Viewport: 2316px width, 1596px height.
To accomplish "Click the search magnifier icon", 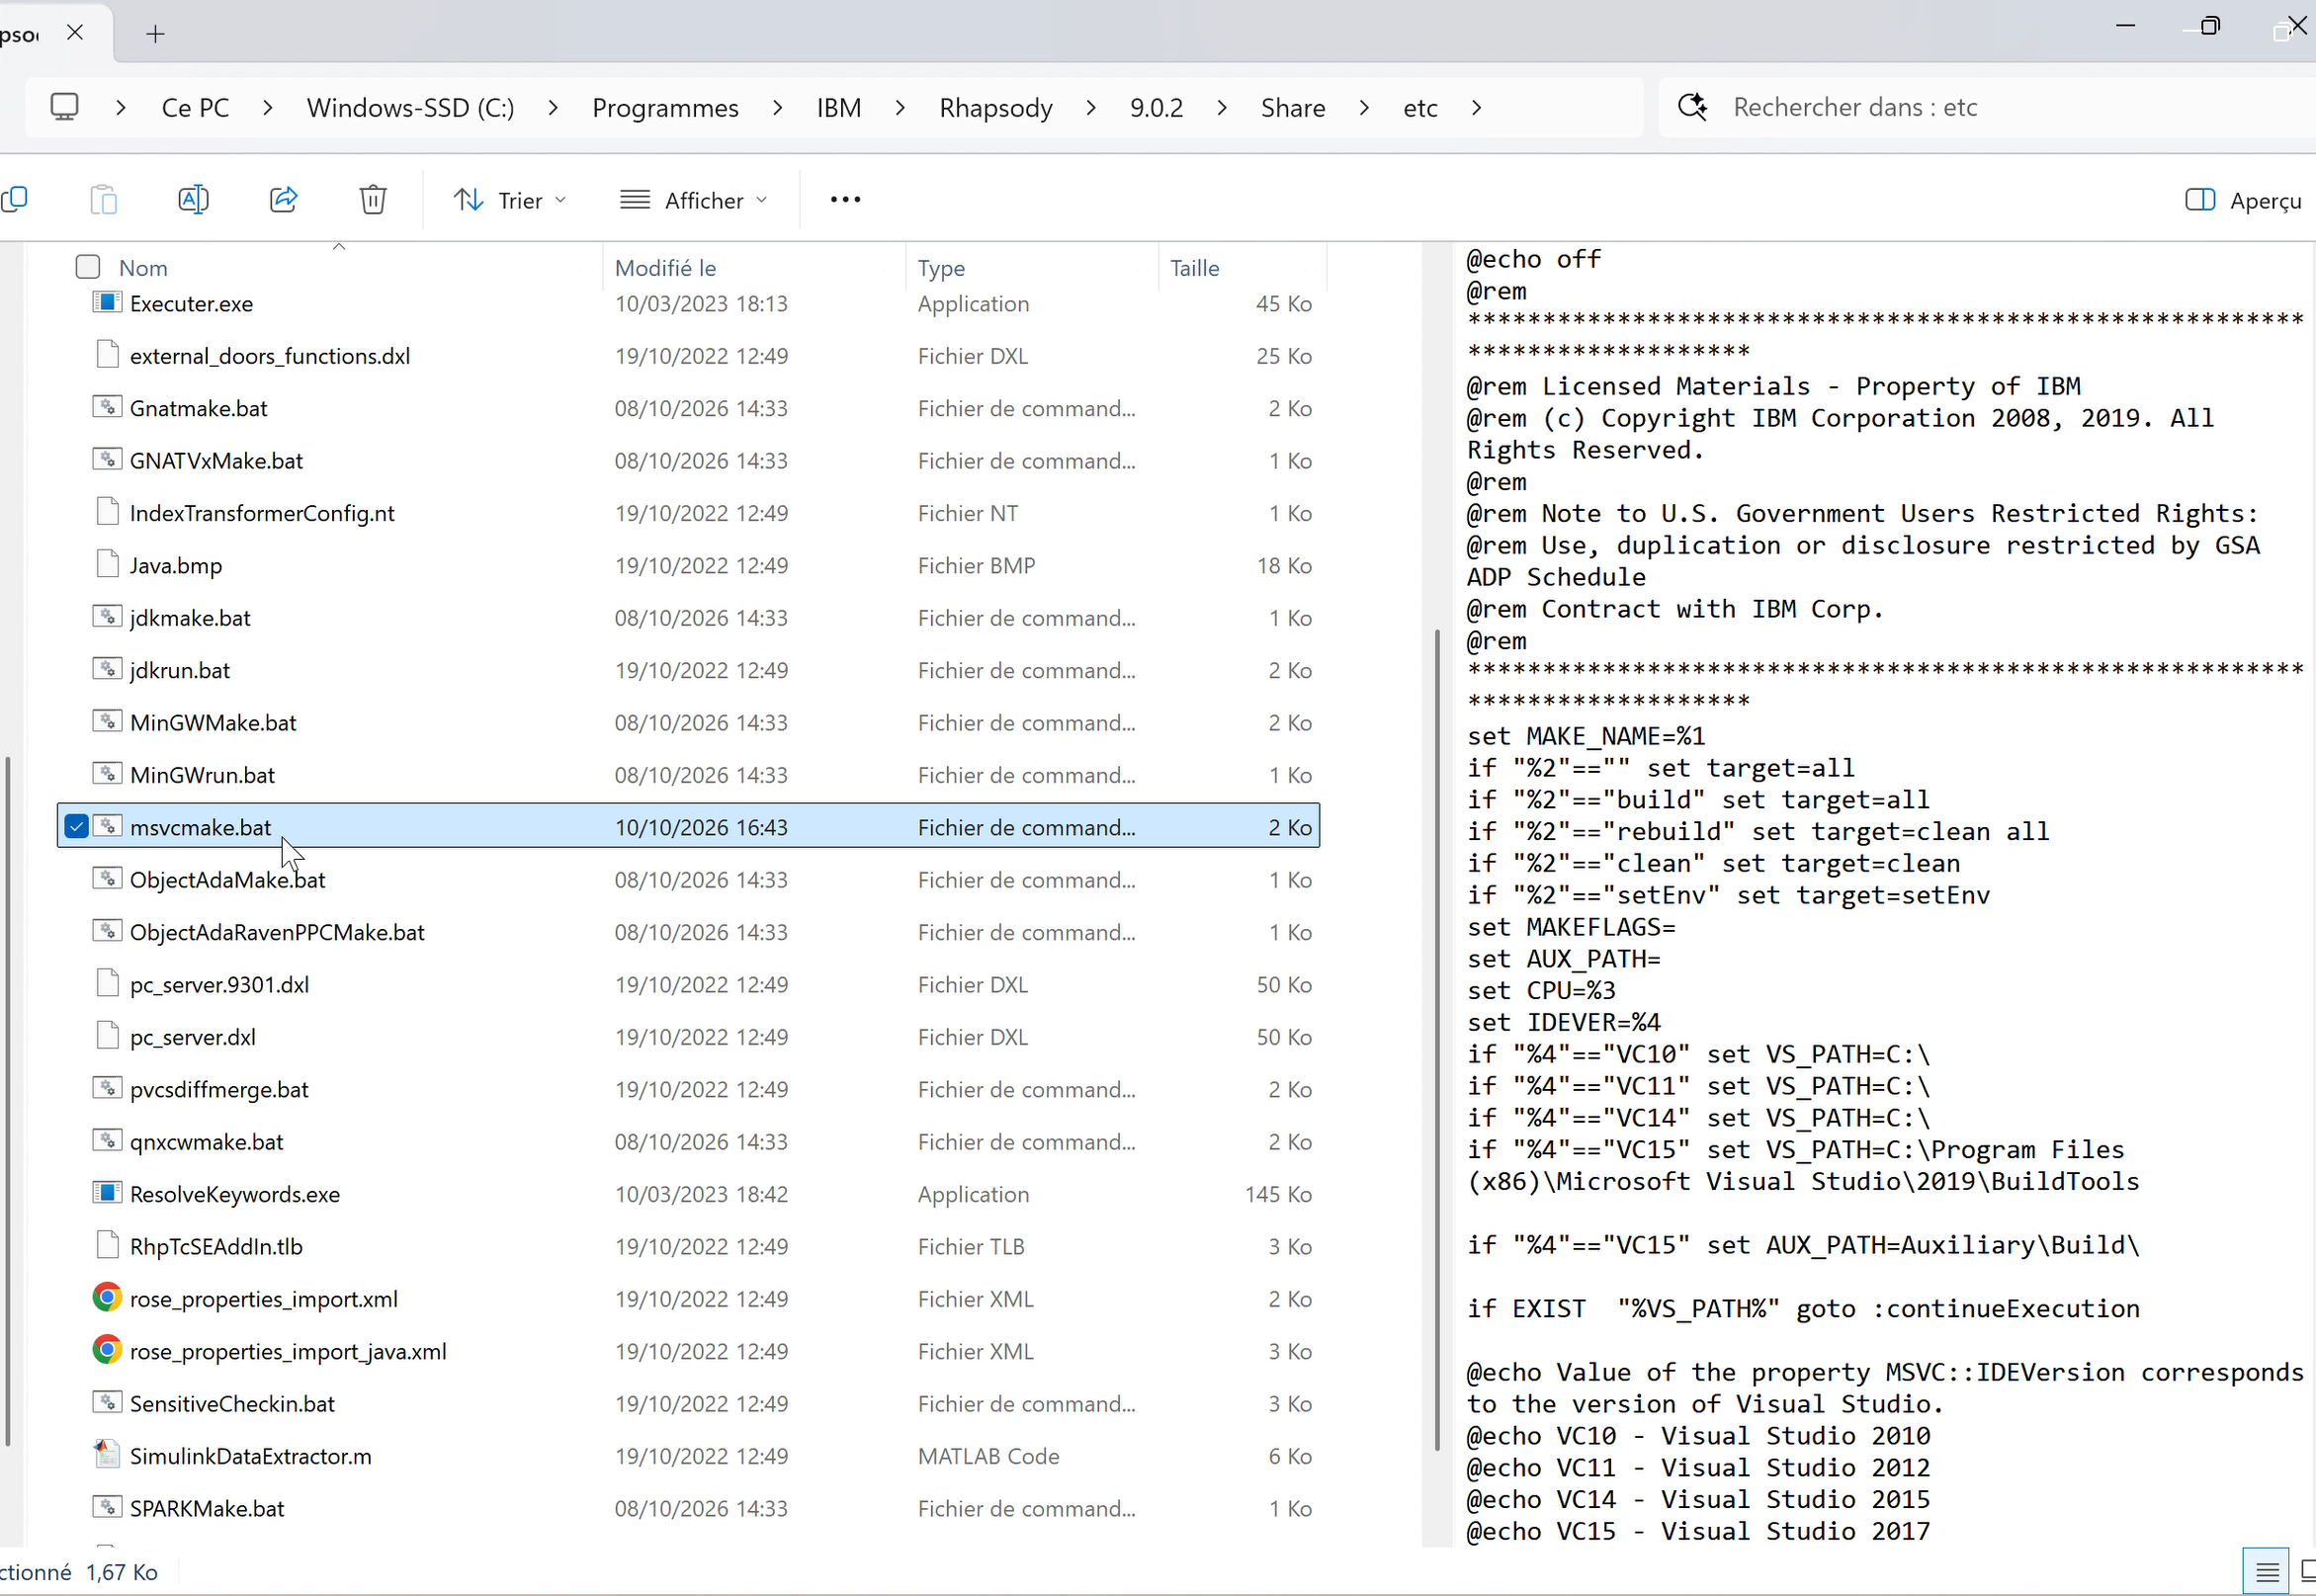I will [1692, 107].
